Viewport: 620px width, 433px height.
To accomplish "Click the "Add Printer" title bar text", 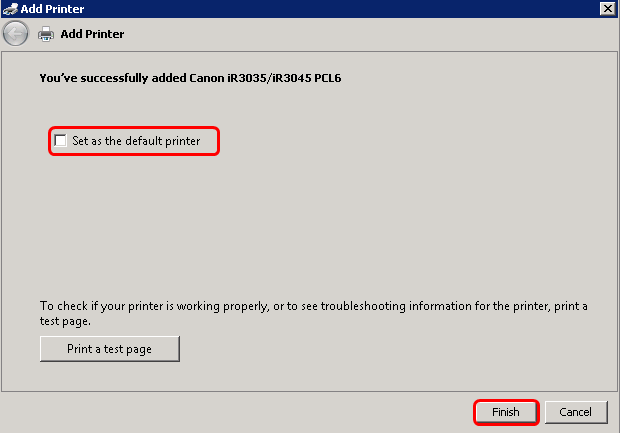I will pyautogui.click(x=52, y=8).
